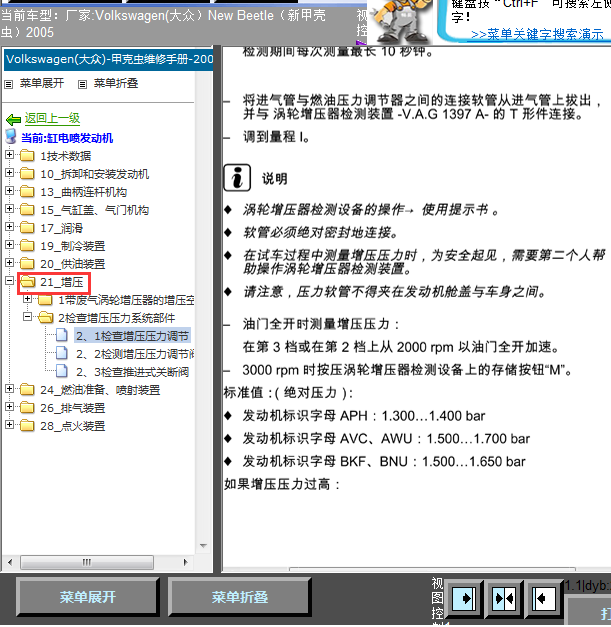
Task: Open the 返回上一级 link
Action: (52, 118)
